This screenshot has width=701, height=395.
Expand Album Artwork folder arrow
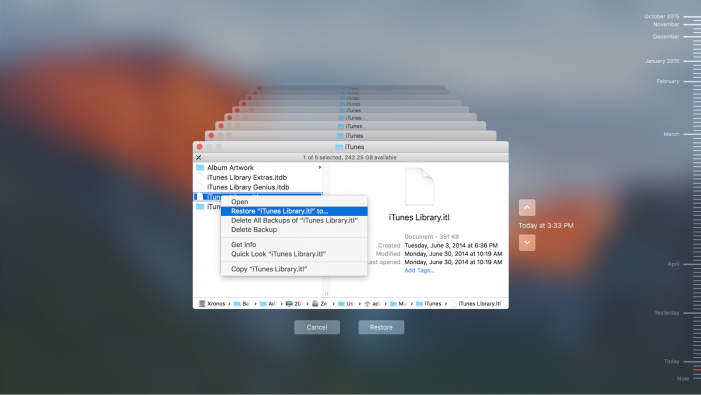point(320,168)
